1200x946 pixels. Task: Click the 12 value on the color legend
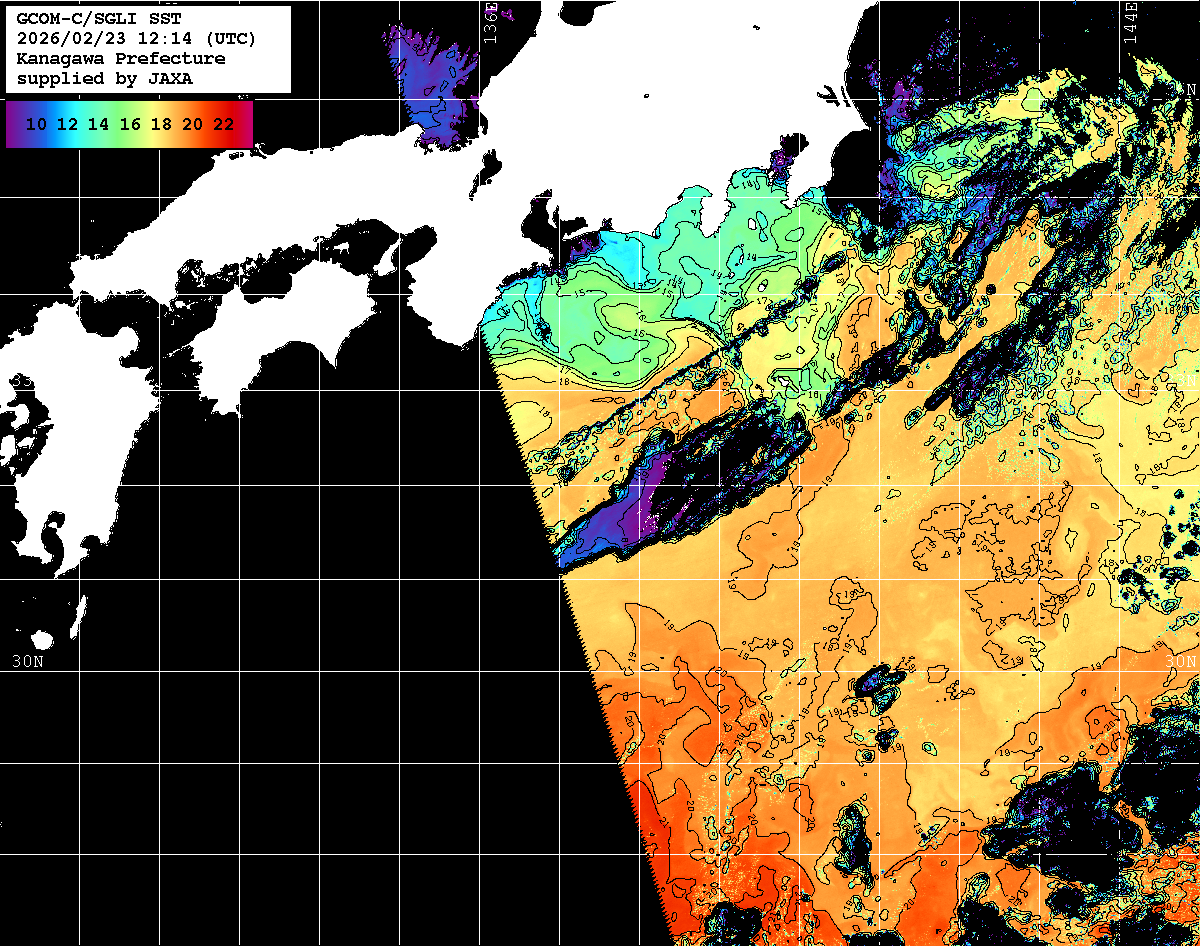(x=67, y=124)
